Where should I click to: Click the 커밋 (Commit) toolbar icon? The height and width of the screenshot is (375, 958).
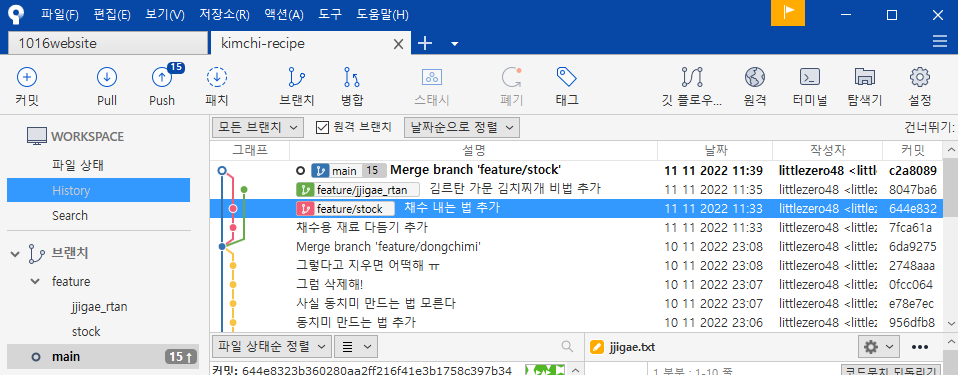(26, 78)
